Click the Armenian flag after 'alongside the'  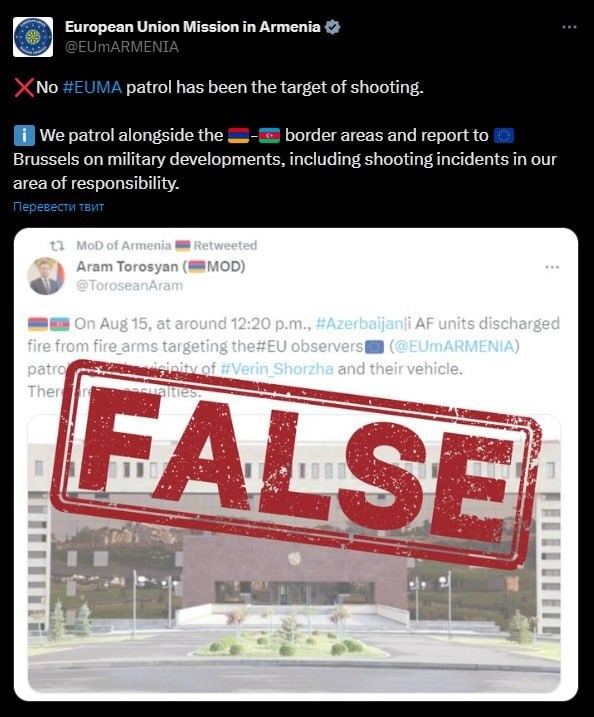click(x=238, y=136)
